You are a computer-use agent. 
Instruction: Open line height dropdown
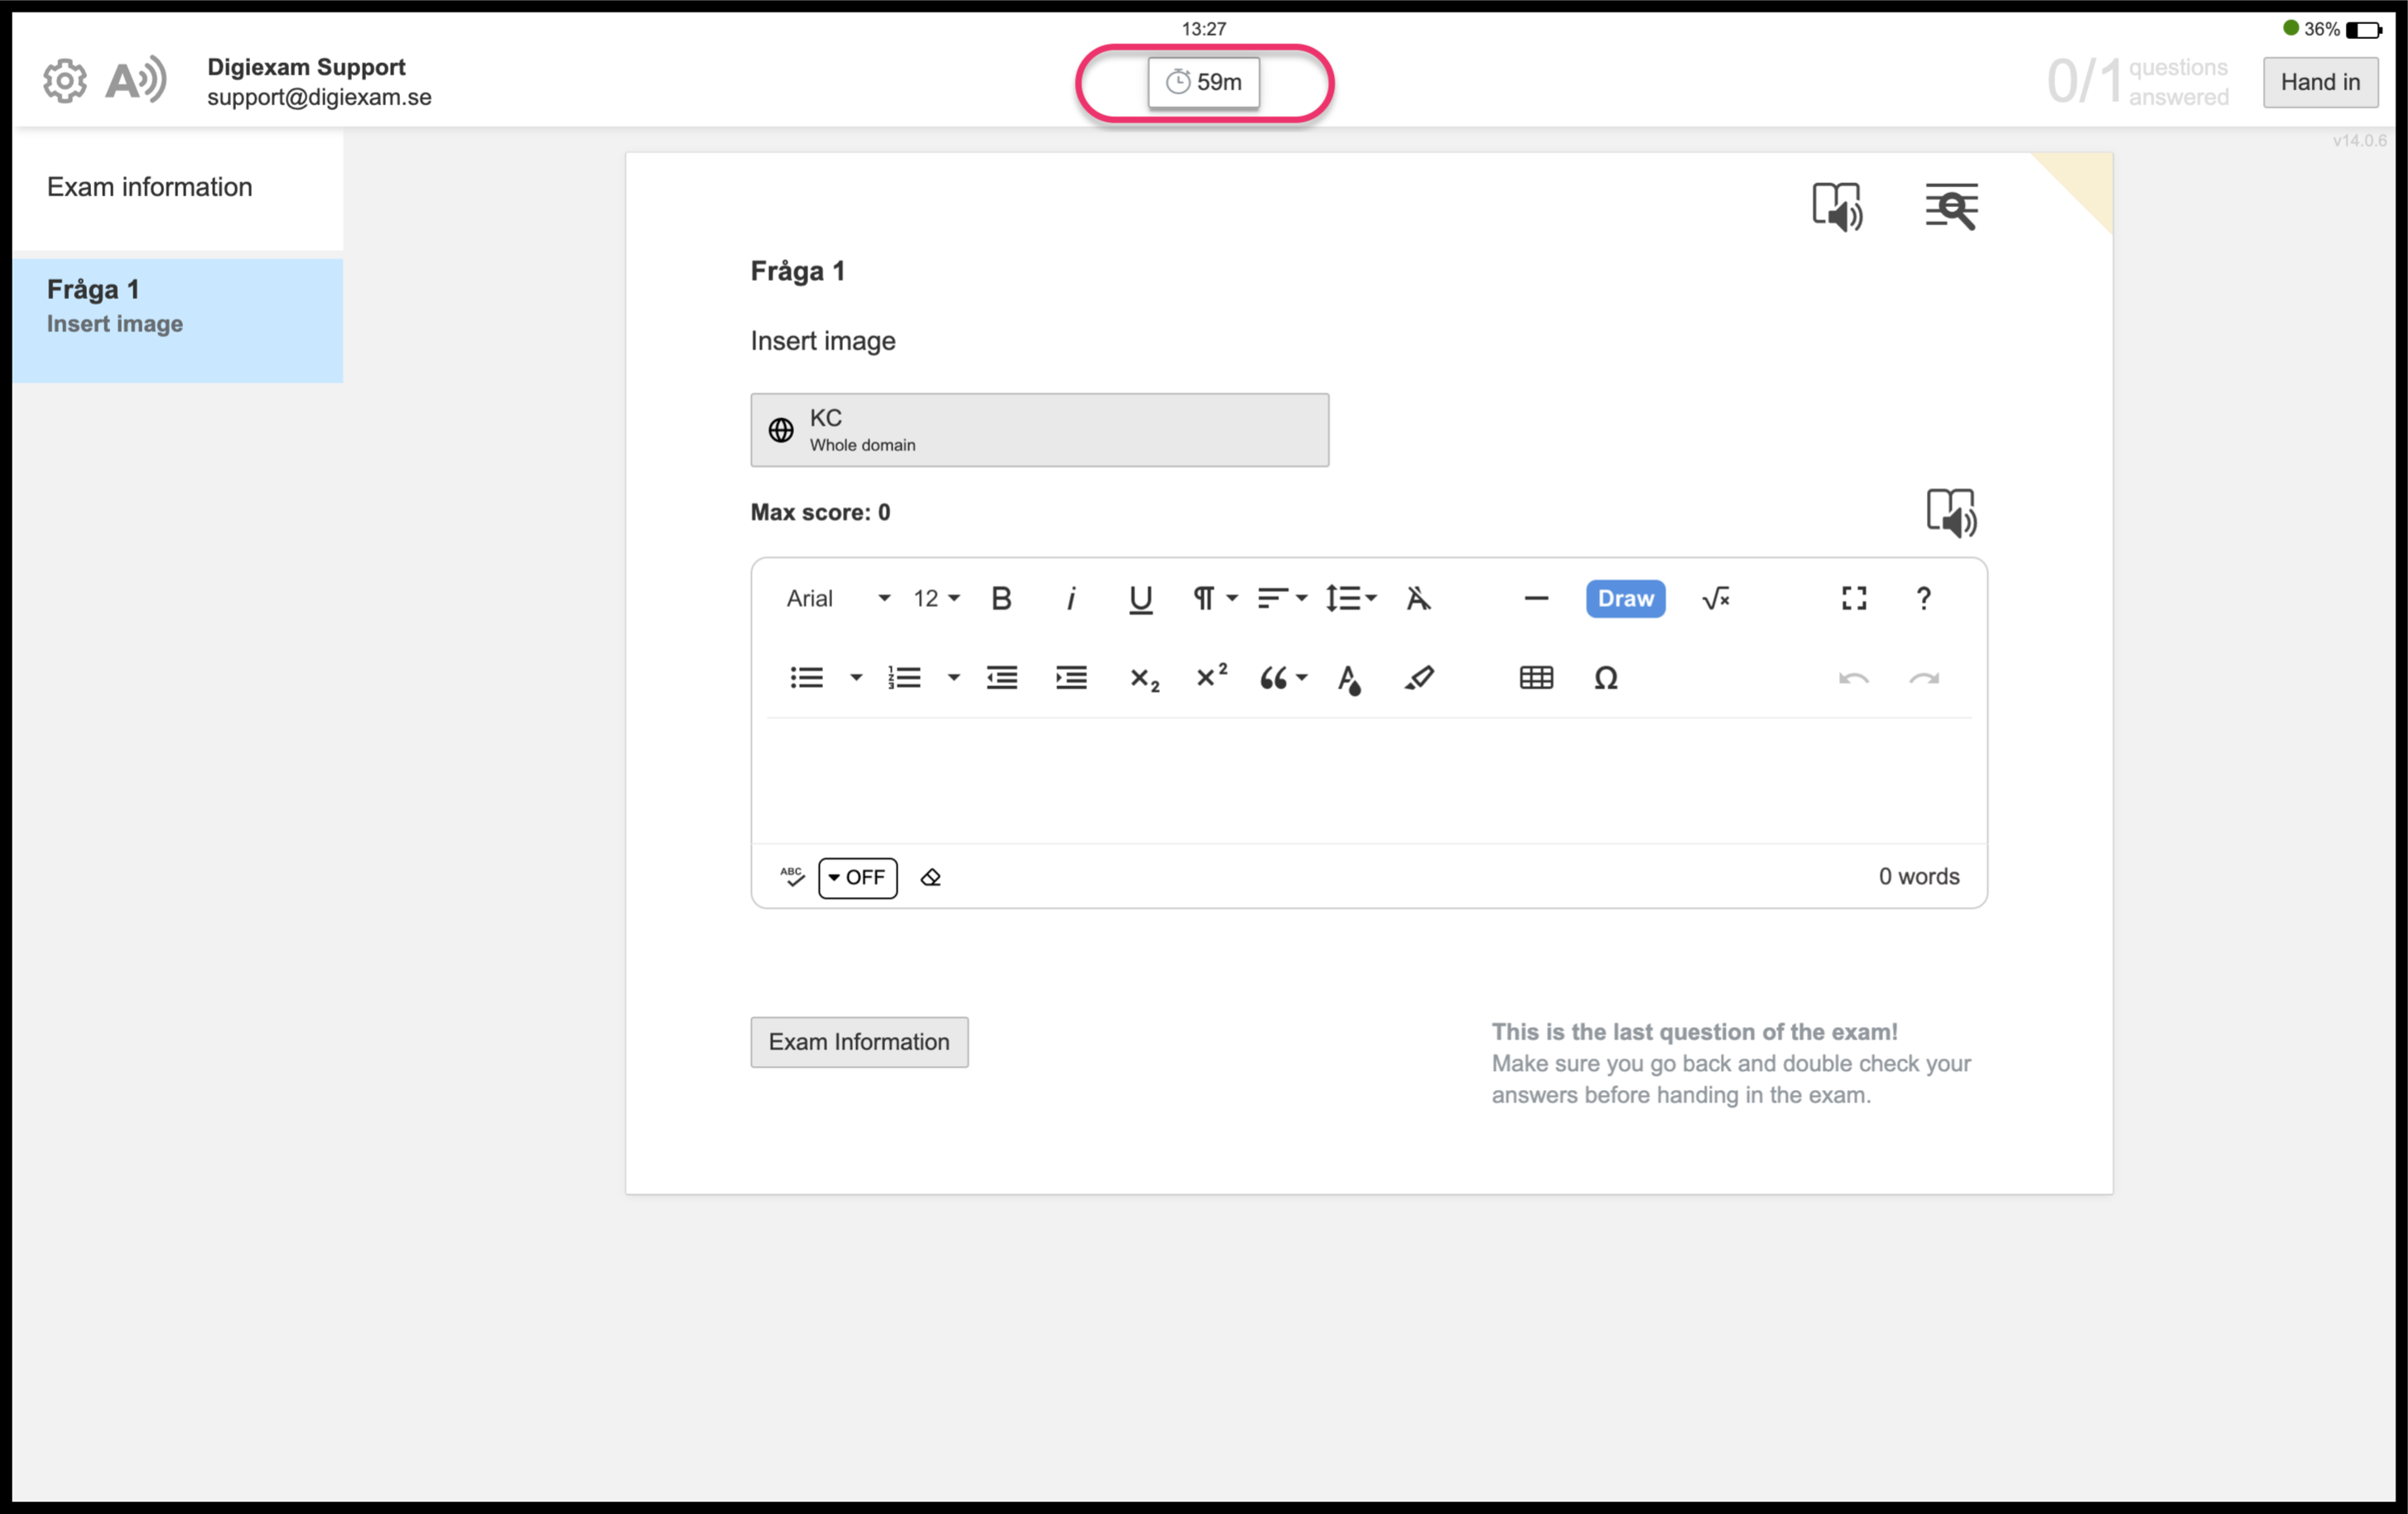[1351, 598]
